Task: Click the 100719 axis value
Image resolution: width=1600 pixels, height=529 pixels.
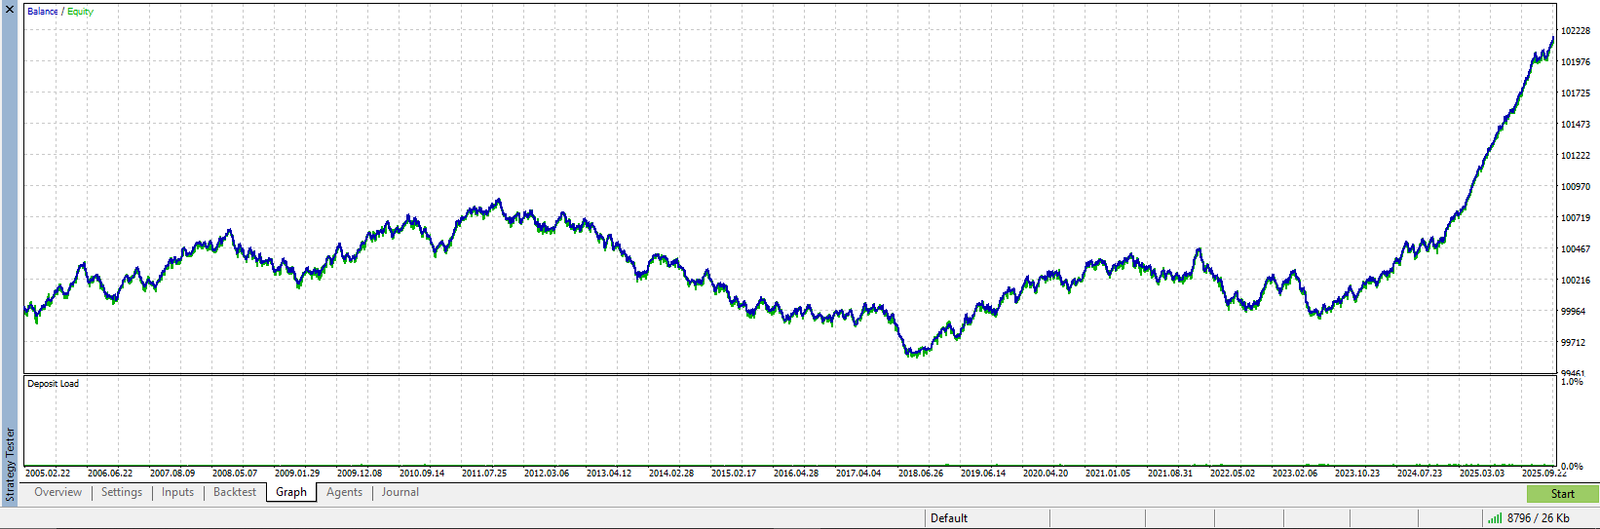Action: [x=1576, y=218]
